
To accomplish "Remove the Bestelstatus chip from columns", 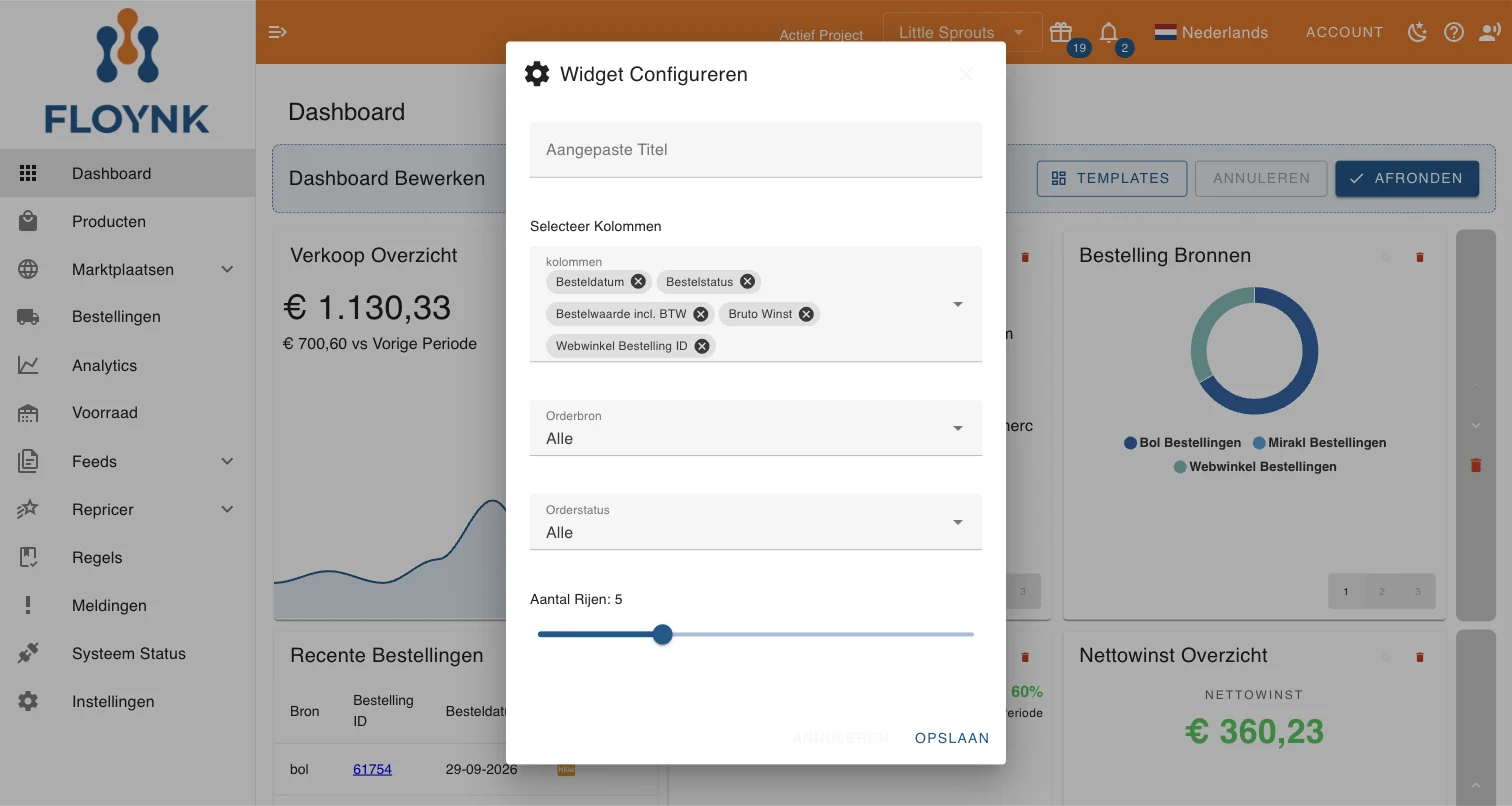I will (x=747, y=282).
